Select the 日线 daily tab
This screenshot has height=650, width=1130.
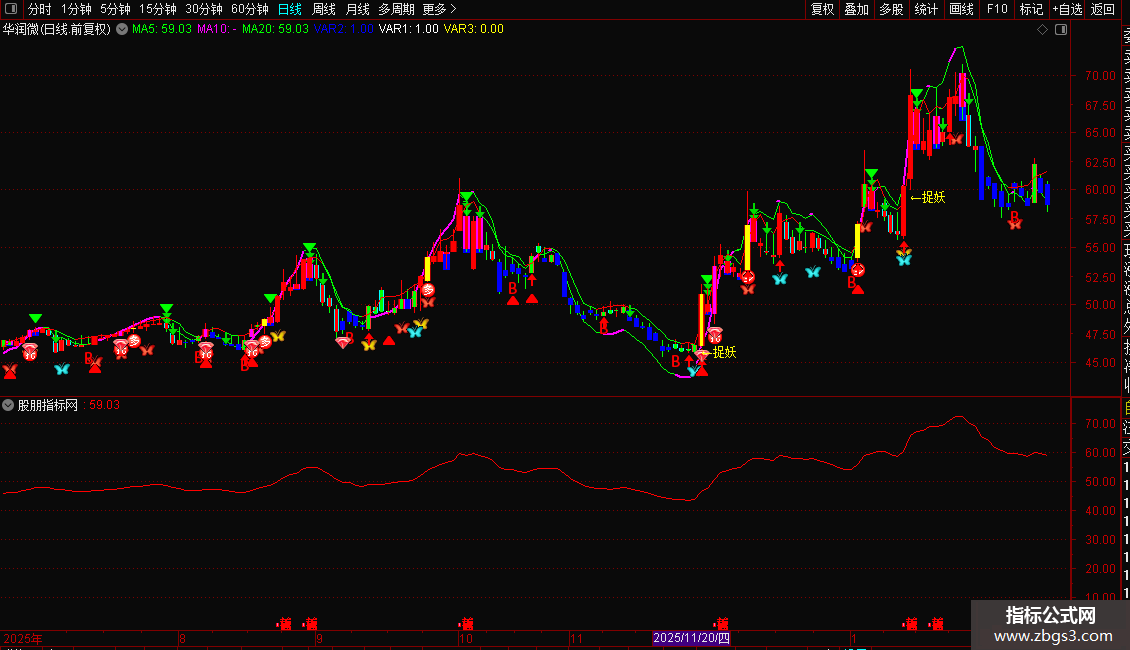click(x=290, y=9)
